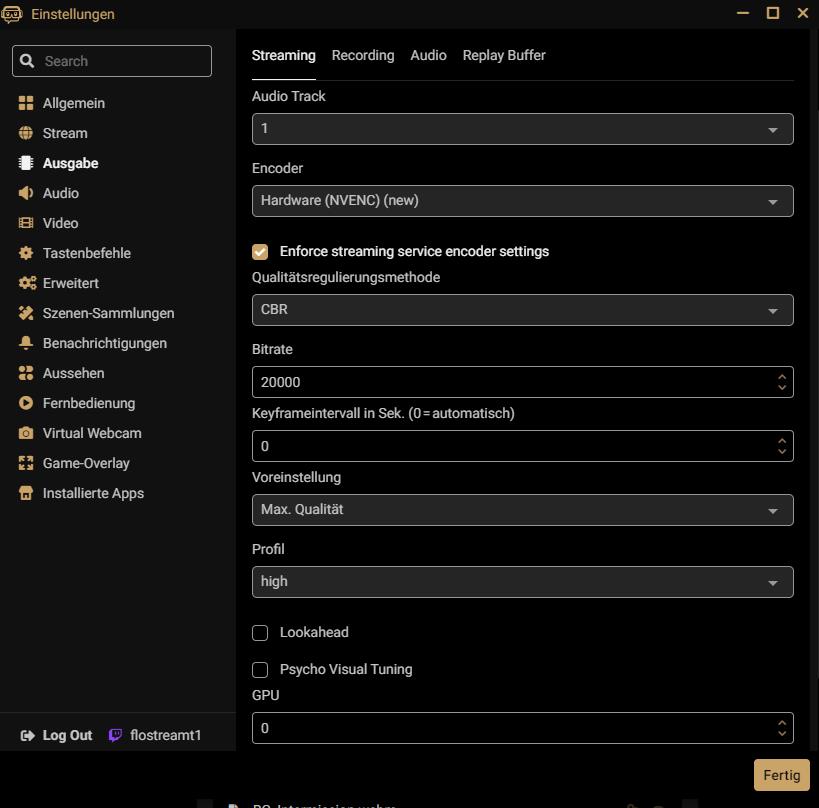Screen dimensions: 819x808
Task: Click the Fertig button
Action: (781, 775)
